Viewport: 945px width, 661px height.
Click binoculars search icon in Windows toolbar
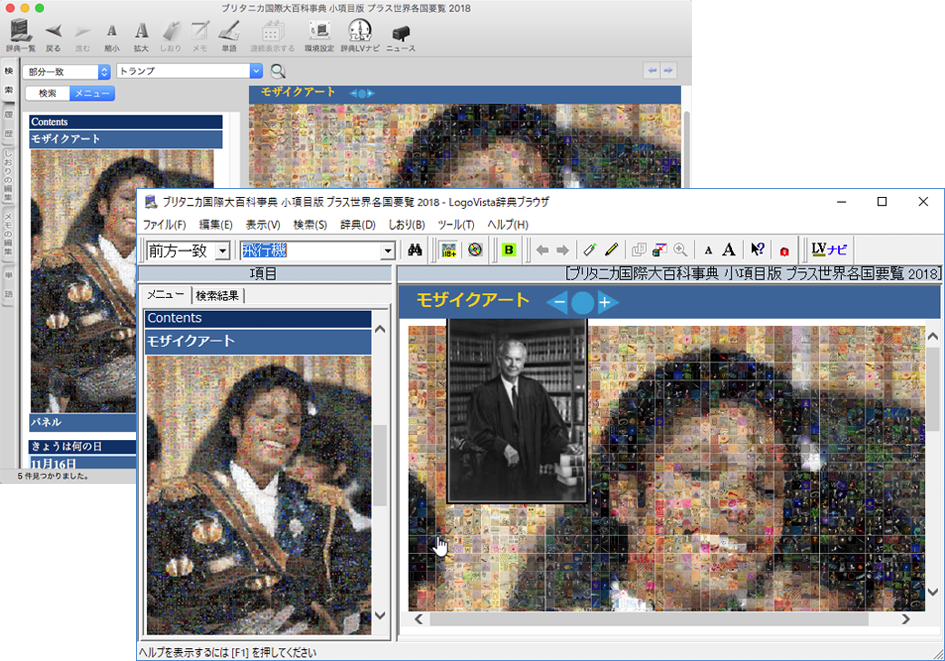click(x=415, y=249)
